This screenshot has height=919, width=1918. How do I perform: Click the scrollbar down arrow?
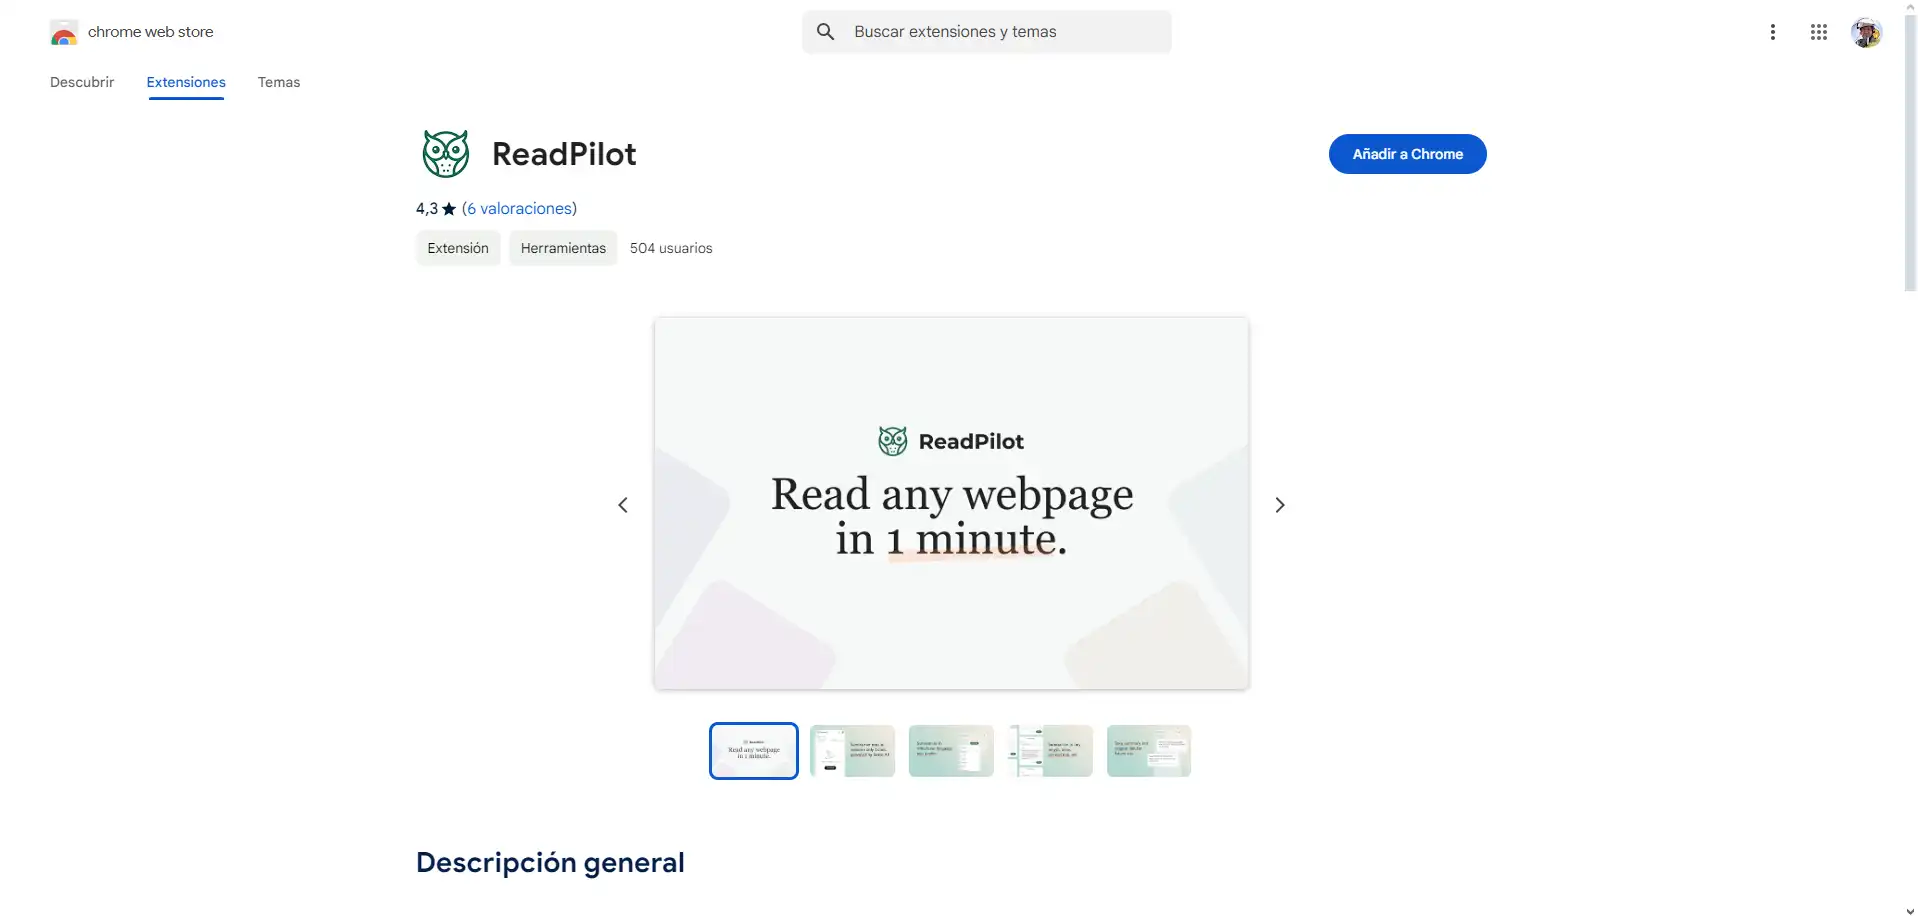1910,911
